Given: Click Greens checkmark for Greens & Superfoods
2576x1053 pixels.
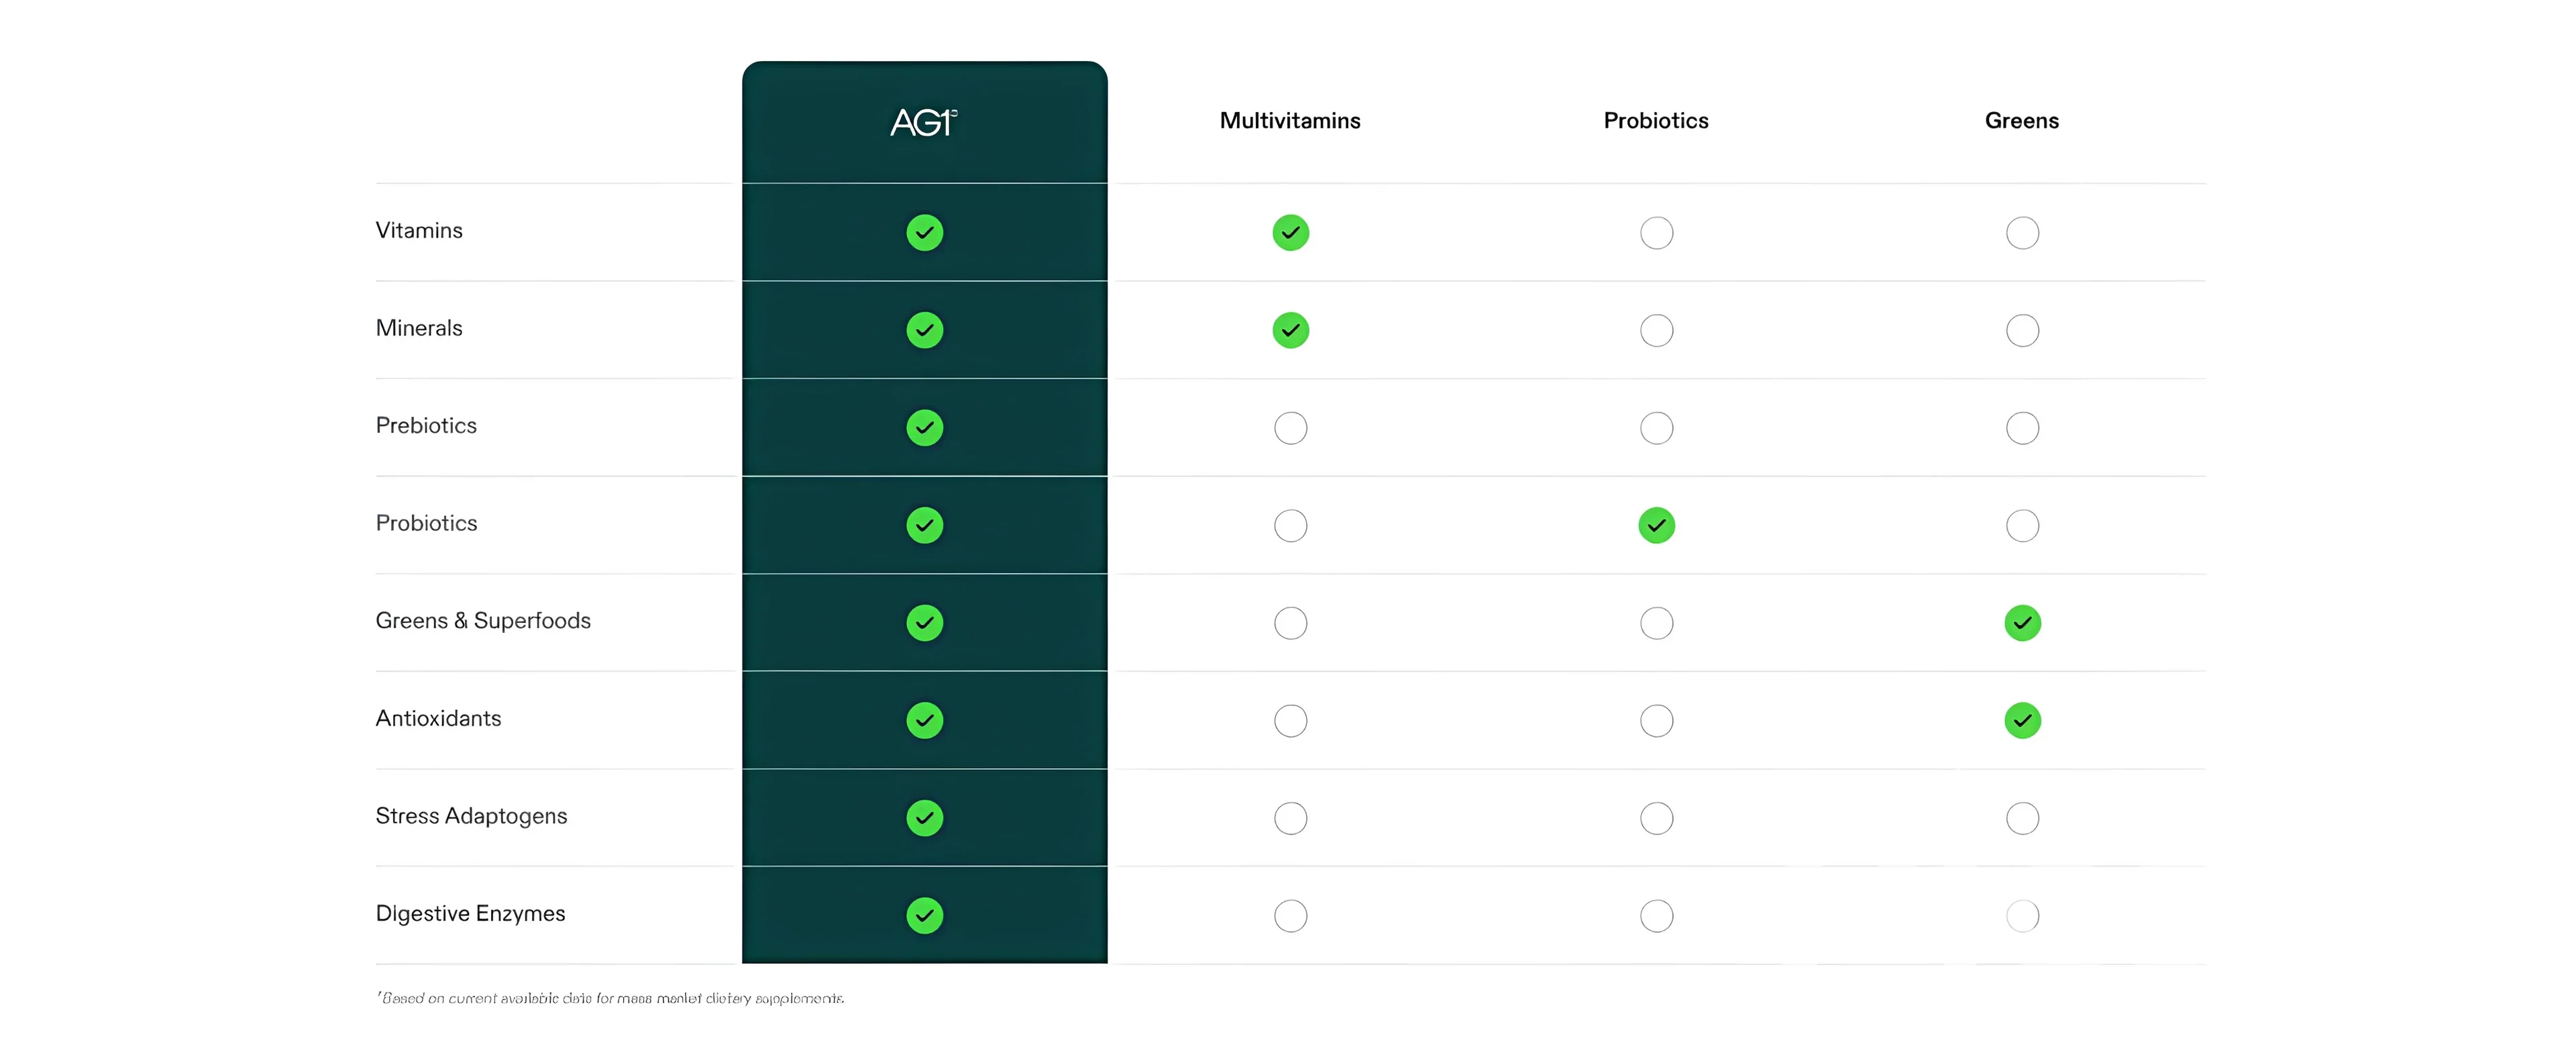Looking at the screenshot, I should tap(2022, 623).
